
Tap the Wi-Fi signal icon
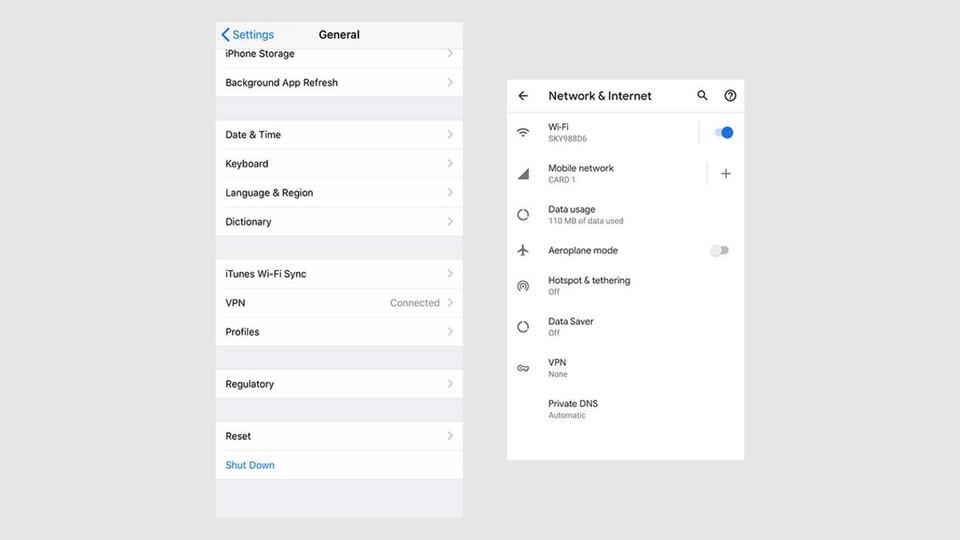click(523, 132)
